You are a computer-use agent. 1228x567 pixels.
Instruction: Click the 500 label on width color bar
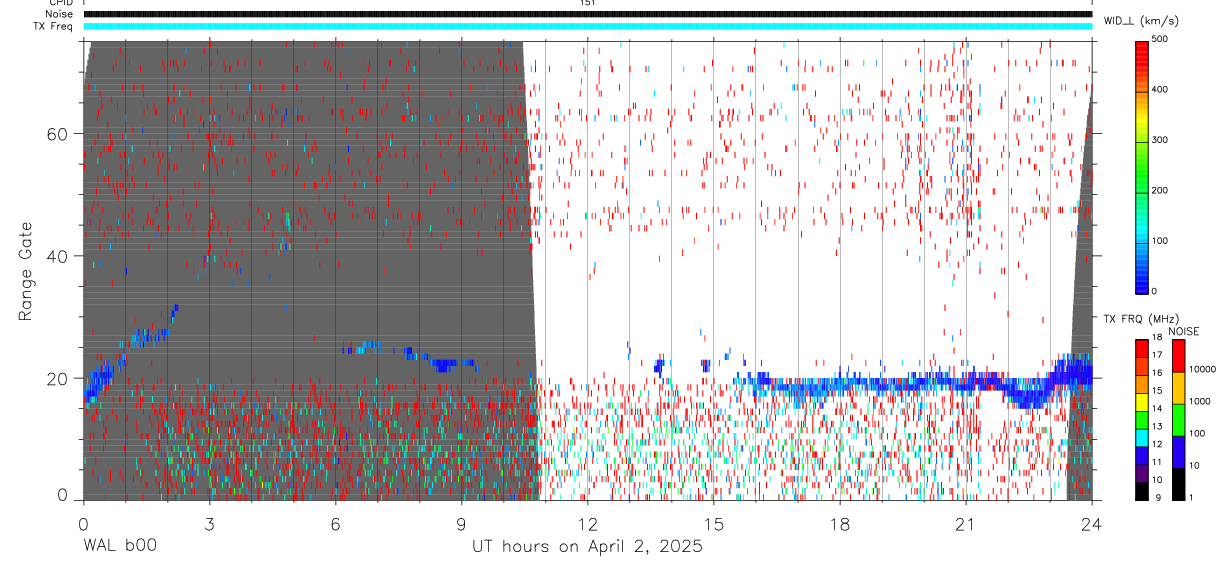click(x=1160, y=39)
